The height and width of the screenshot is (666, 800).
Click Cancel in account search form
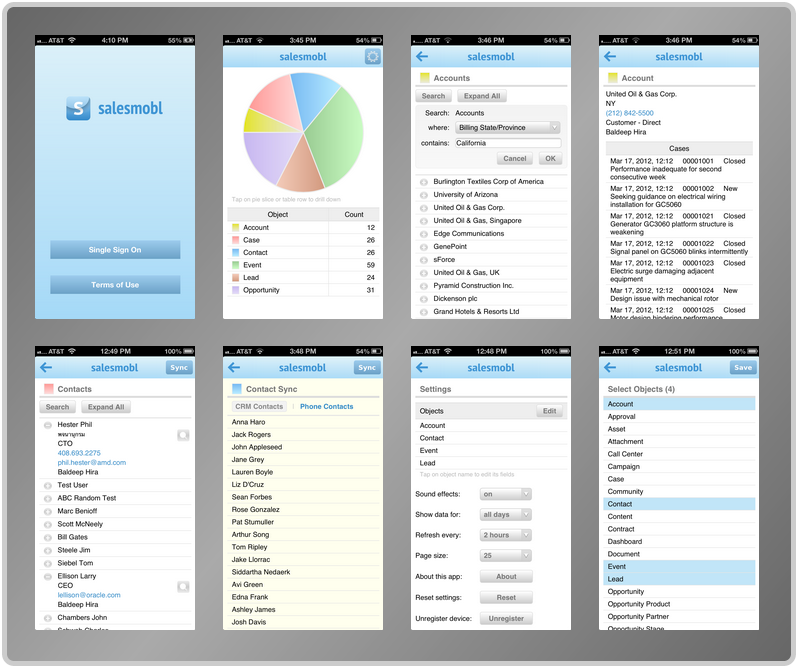514,158
